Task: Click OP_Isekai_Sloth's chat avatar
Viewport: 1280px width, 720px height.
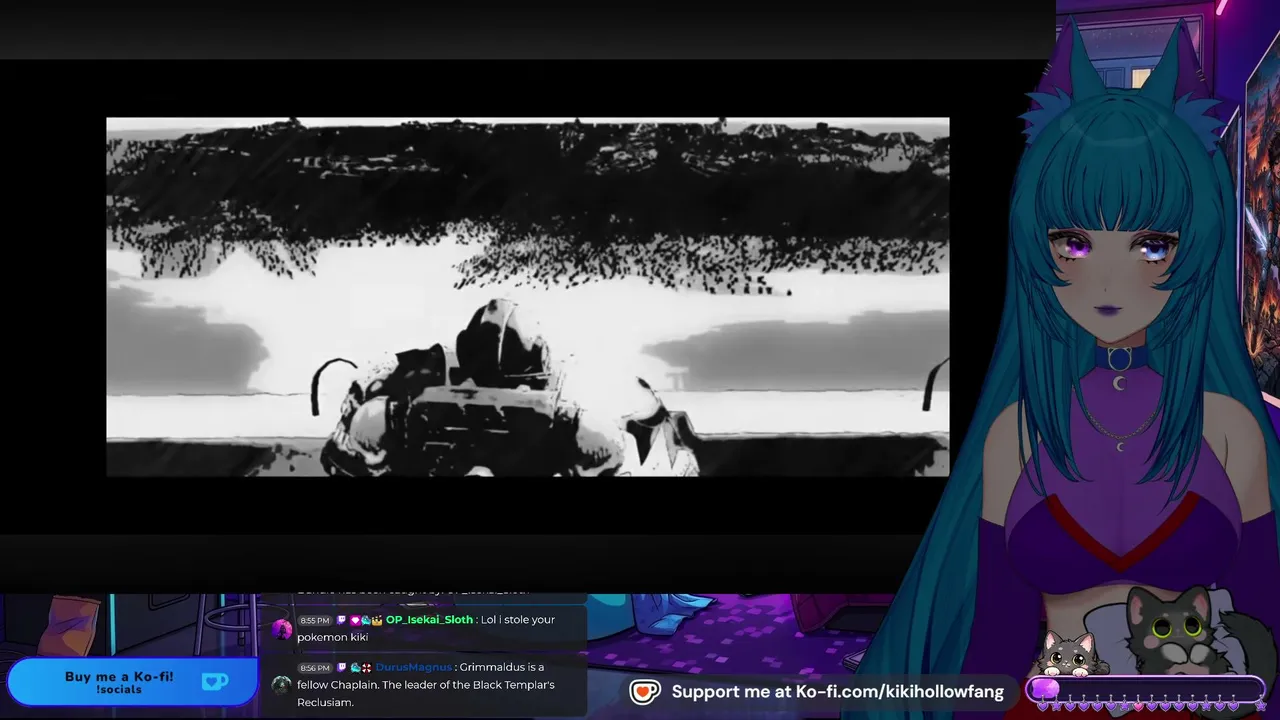Action: point(282,629)
